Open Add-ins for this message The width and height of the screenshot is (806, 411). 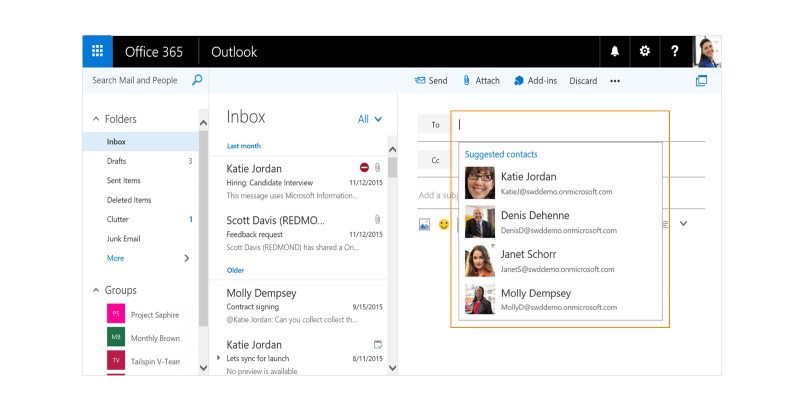coord(535,81)
